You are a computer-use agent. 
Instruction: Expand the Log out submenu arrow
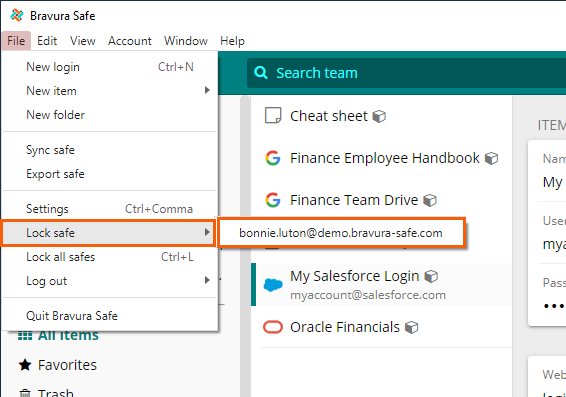tap(207, 280)
